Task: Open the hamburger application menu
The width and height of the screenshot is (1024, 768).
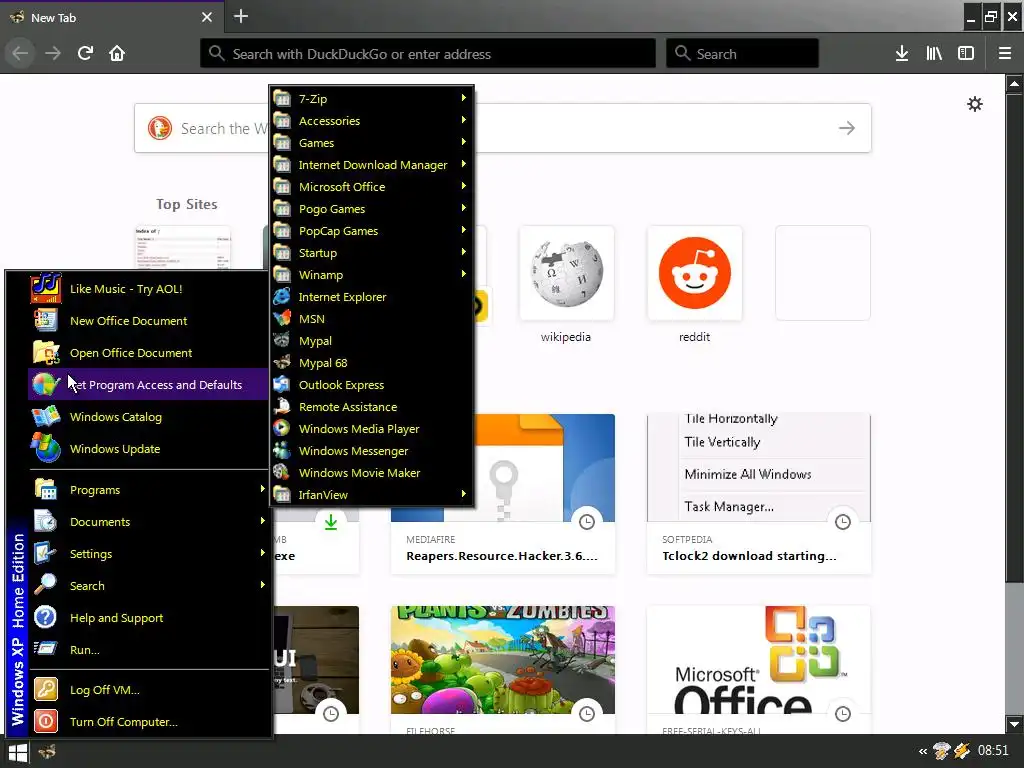Action: tap(1005, 54)
